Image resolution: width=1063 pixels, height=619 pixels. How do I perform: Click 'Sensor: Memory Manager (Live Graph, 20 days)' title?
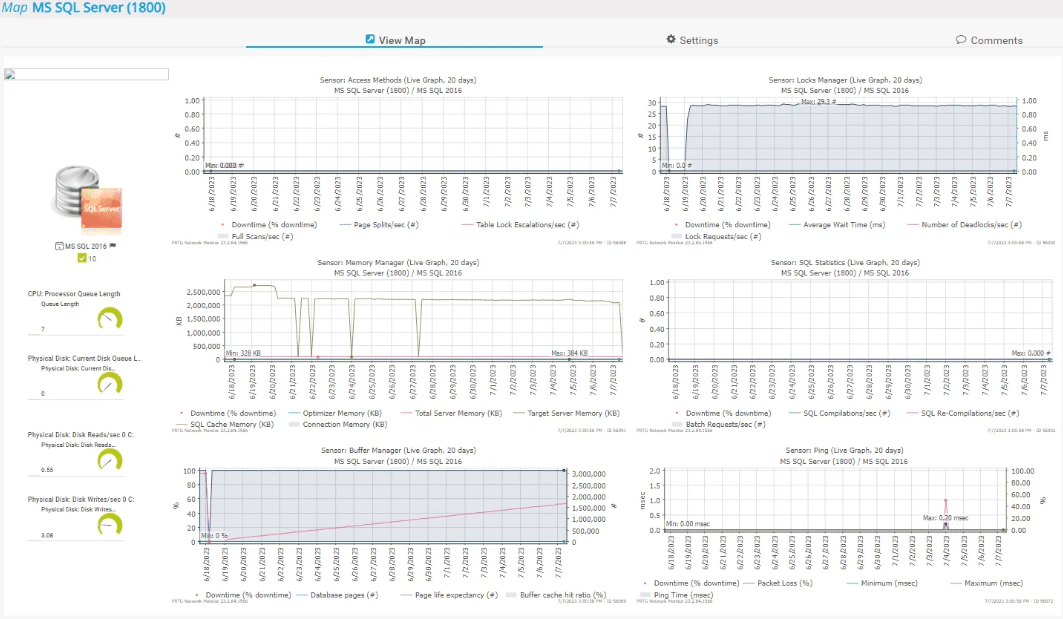click(x=398, y=262)
